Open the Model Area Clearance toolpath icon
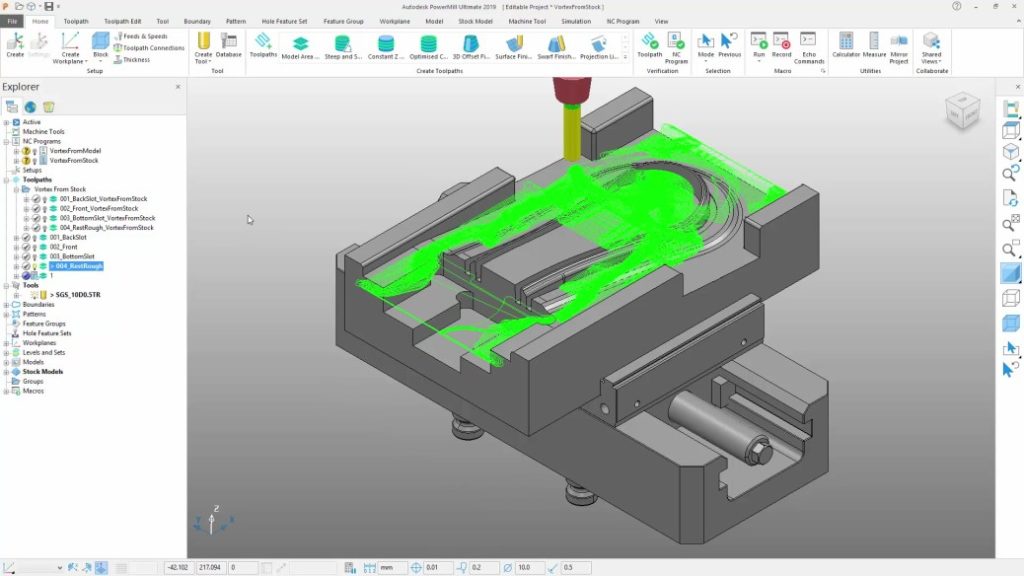Image resolution: width=1024 pixels, height=576 pixels. click(299, 45)
